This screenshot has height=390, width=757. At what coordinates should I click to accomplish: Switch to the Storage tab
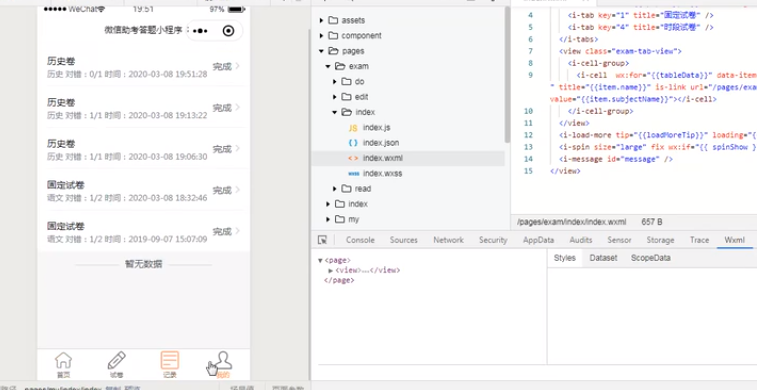pyautogui.click(x=660, y=240)
